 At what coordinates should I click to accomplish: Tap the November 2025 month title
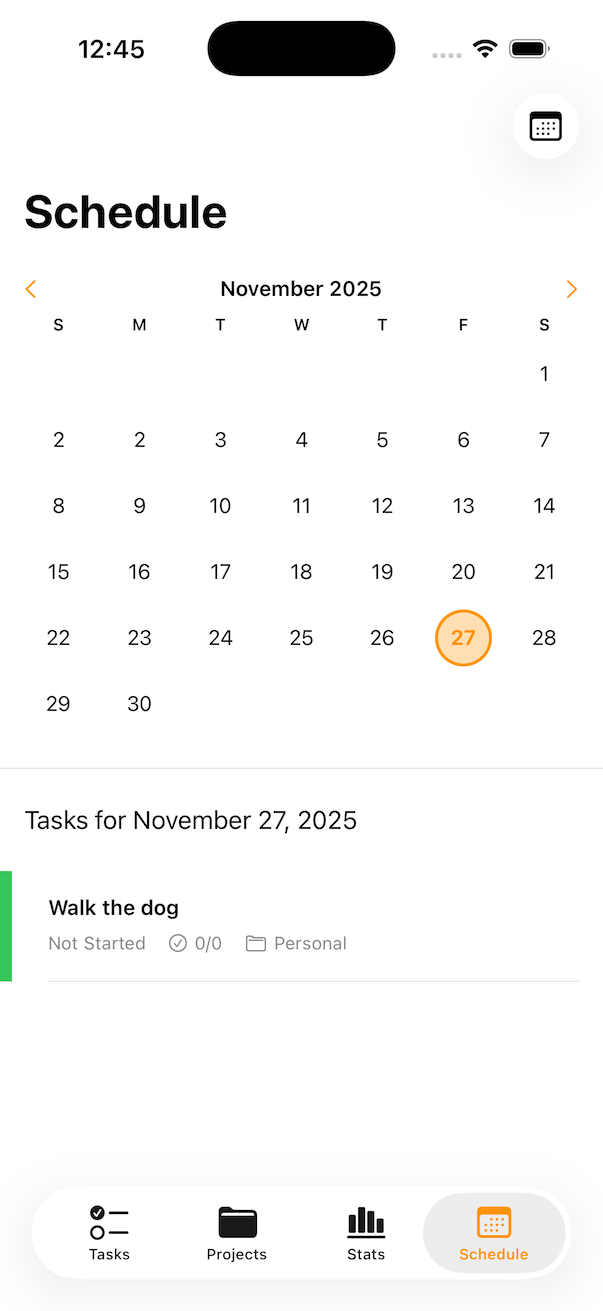301,289
